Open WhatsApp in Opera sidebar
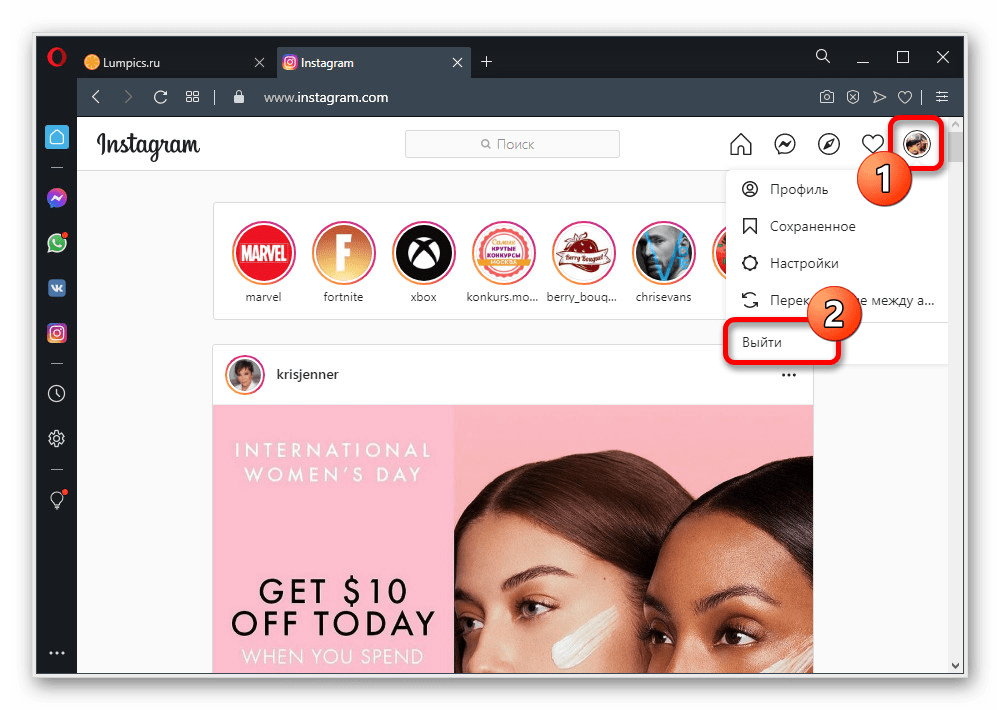This screenshot has height=710, width=1000. click(57, 243)
